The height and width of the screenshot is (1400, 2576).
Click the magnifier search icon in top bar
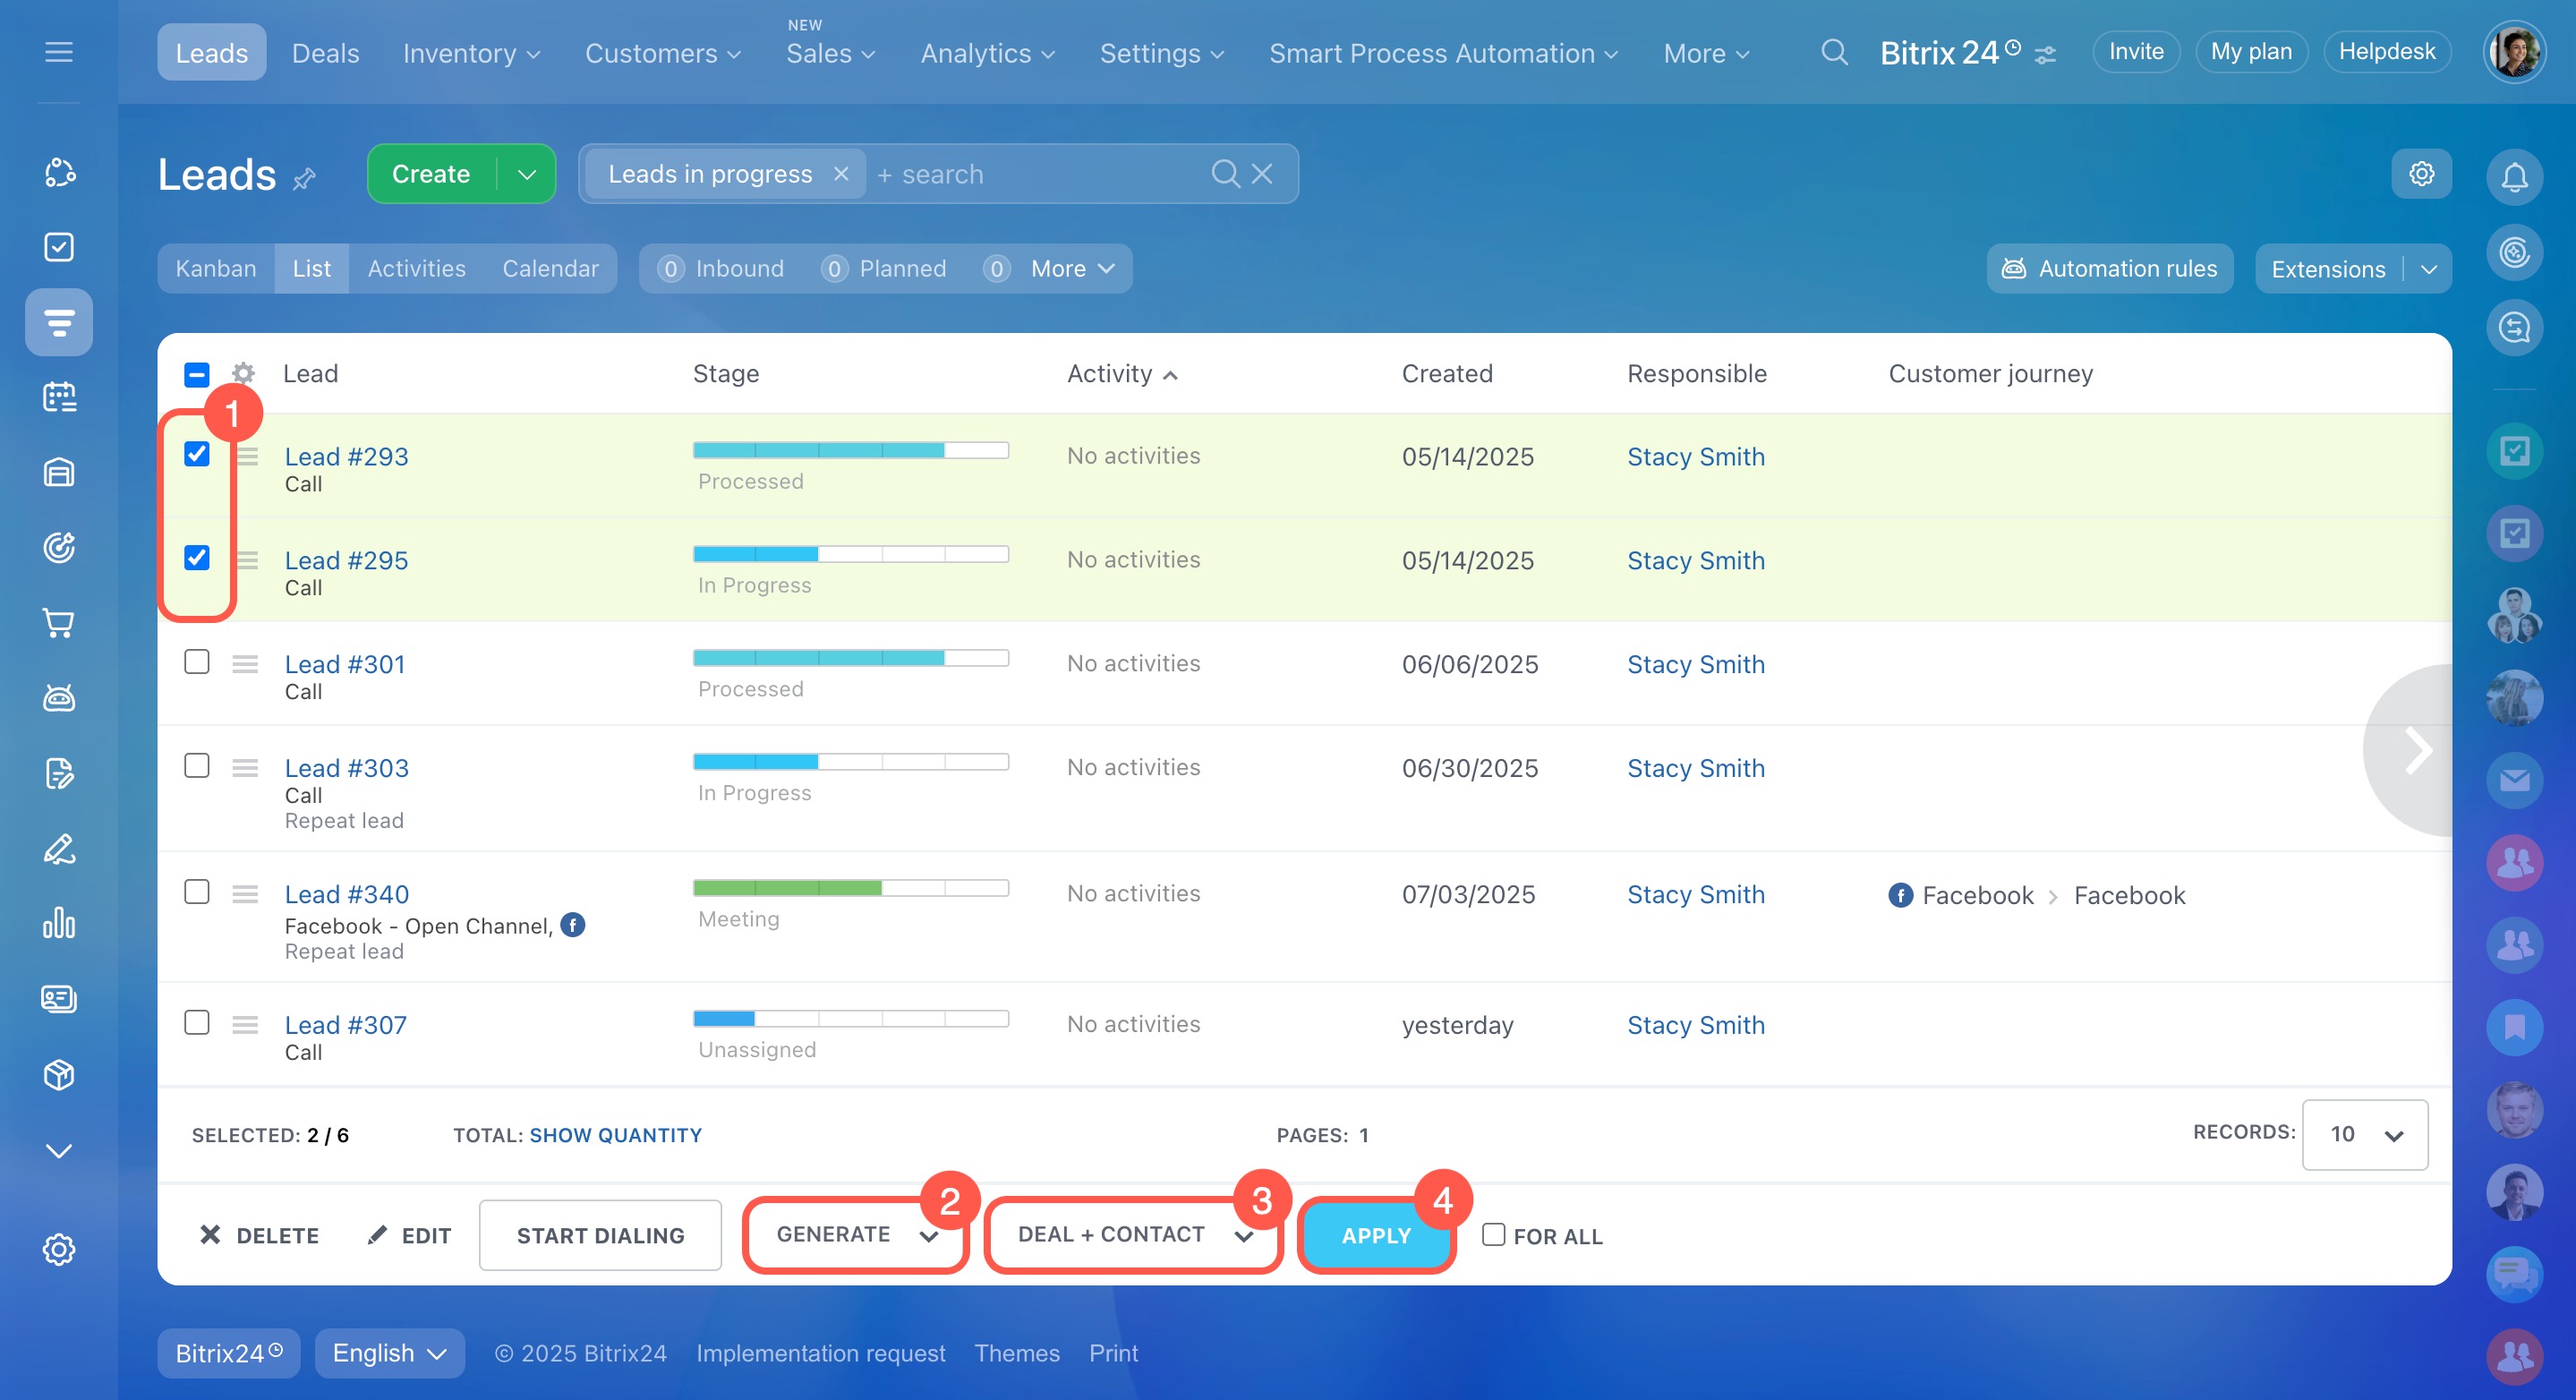pyautogui.click(x=1833, y=52)
